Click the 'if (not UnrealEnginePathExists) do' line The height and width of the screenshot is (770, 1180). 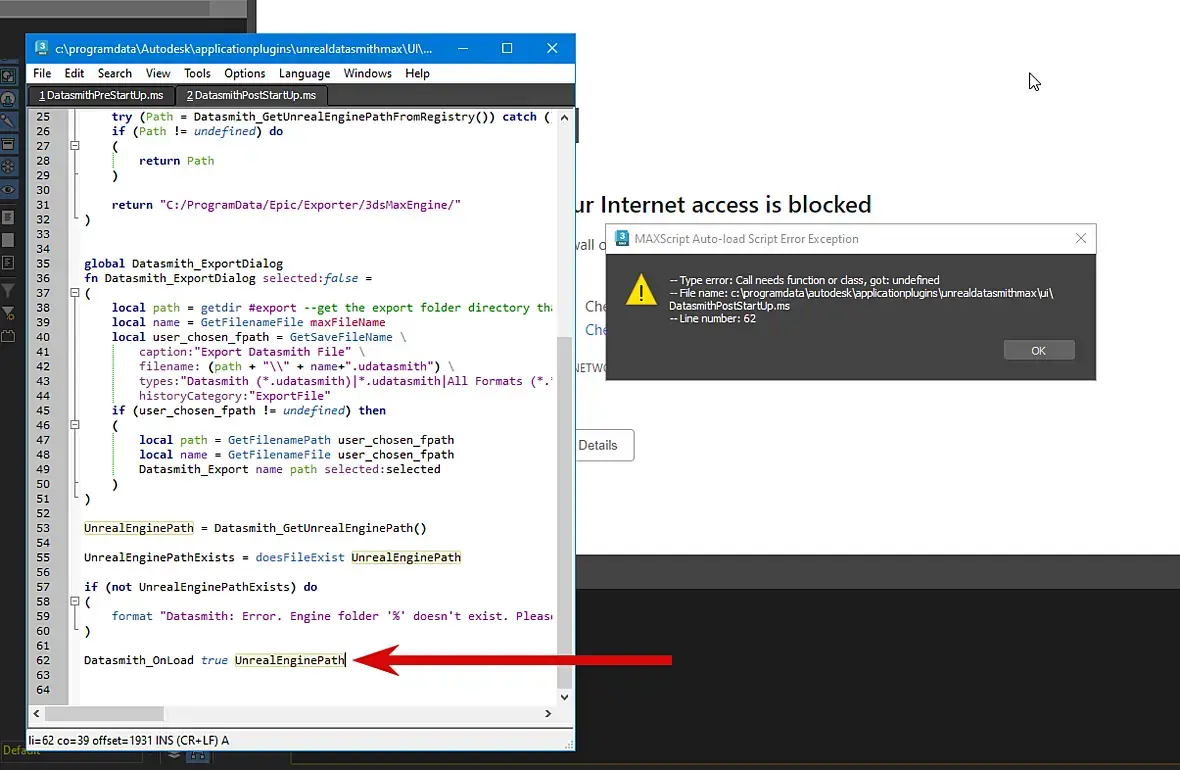pyautogui.click(x=200, y=587)
